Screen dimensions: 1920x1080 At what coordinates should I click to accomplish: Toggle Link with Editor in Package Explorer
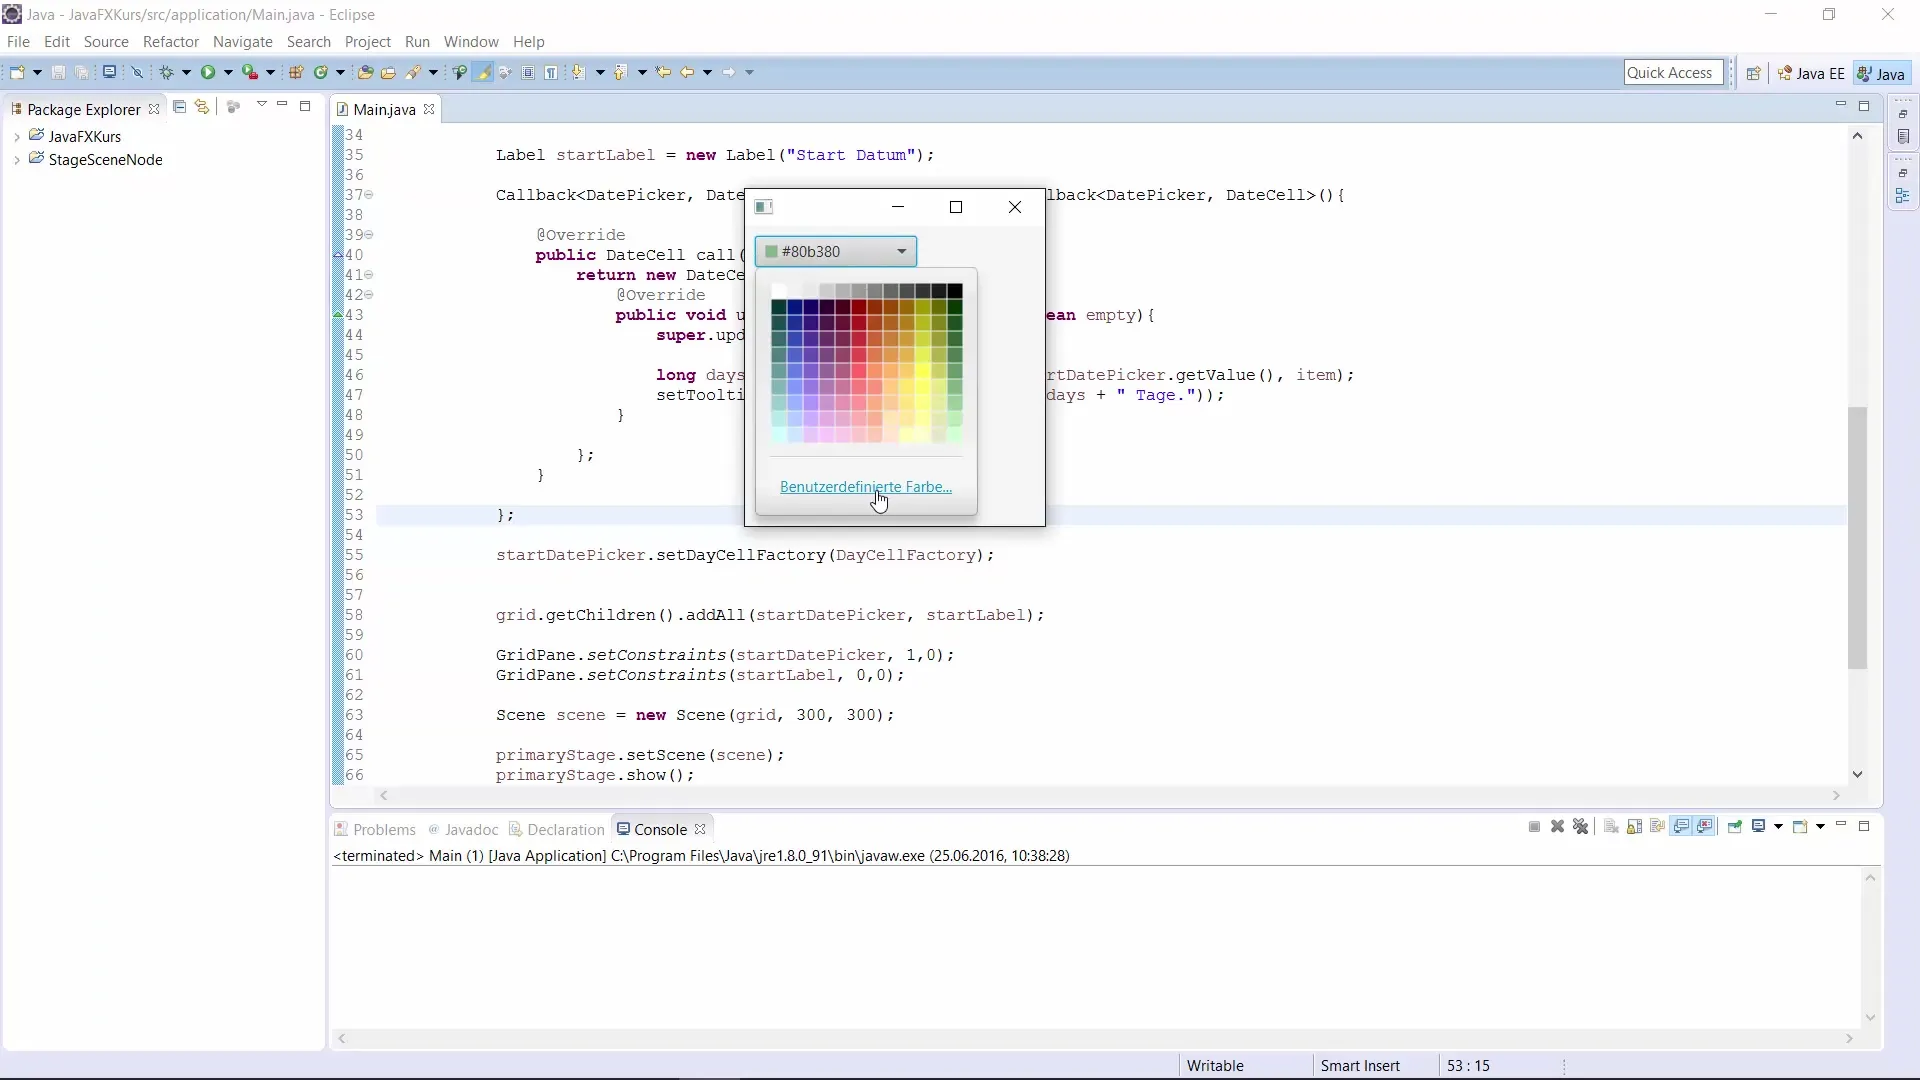[x=202, y=107]
